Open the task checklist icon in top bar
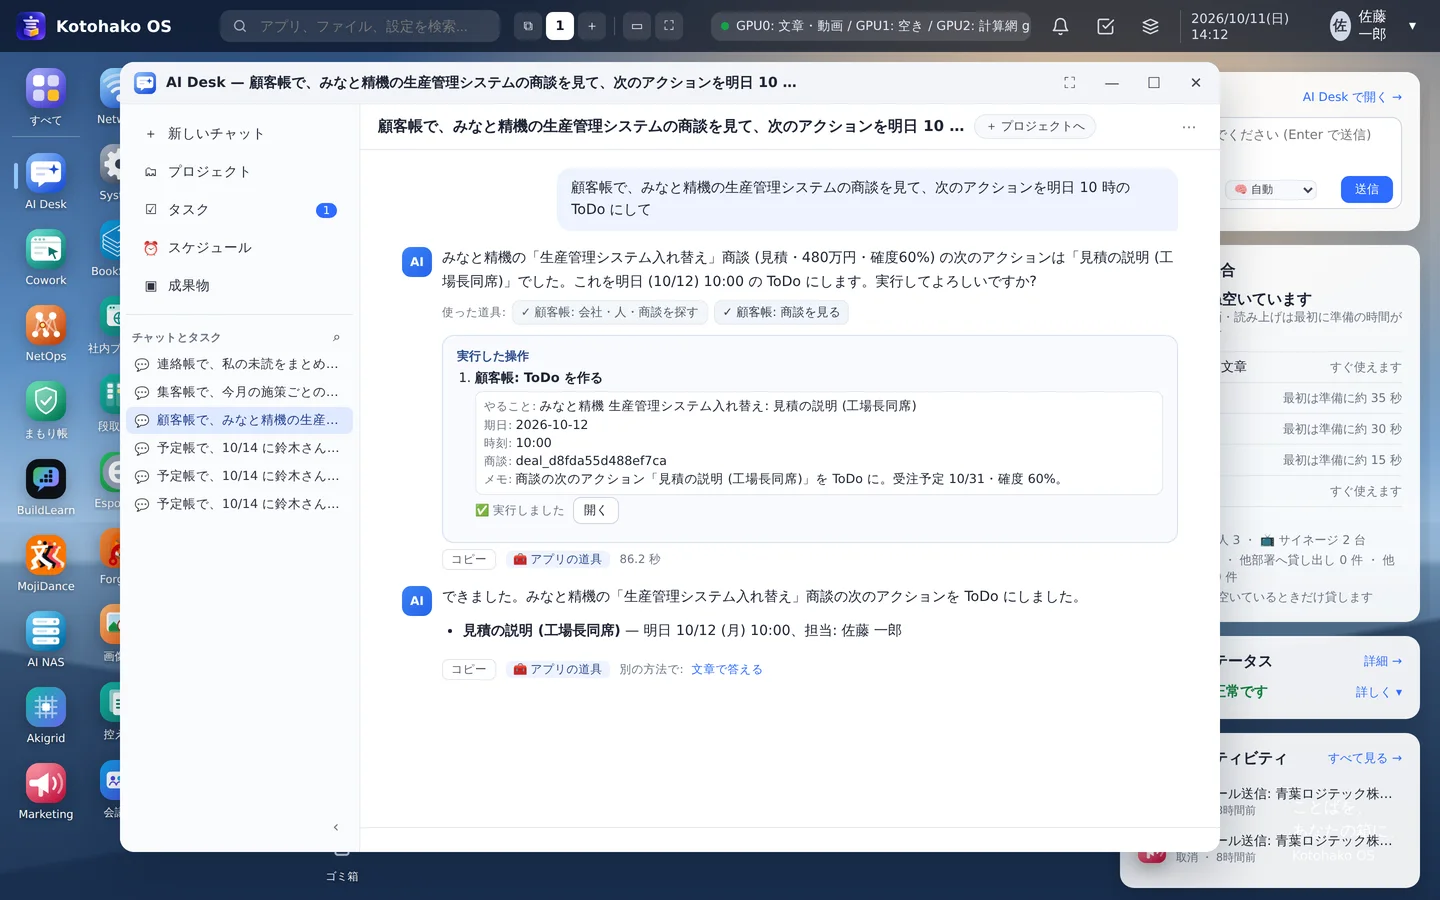Screen dimensions: 1440x900 point(1105,26)
